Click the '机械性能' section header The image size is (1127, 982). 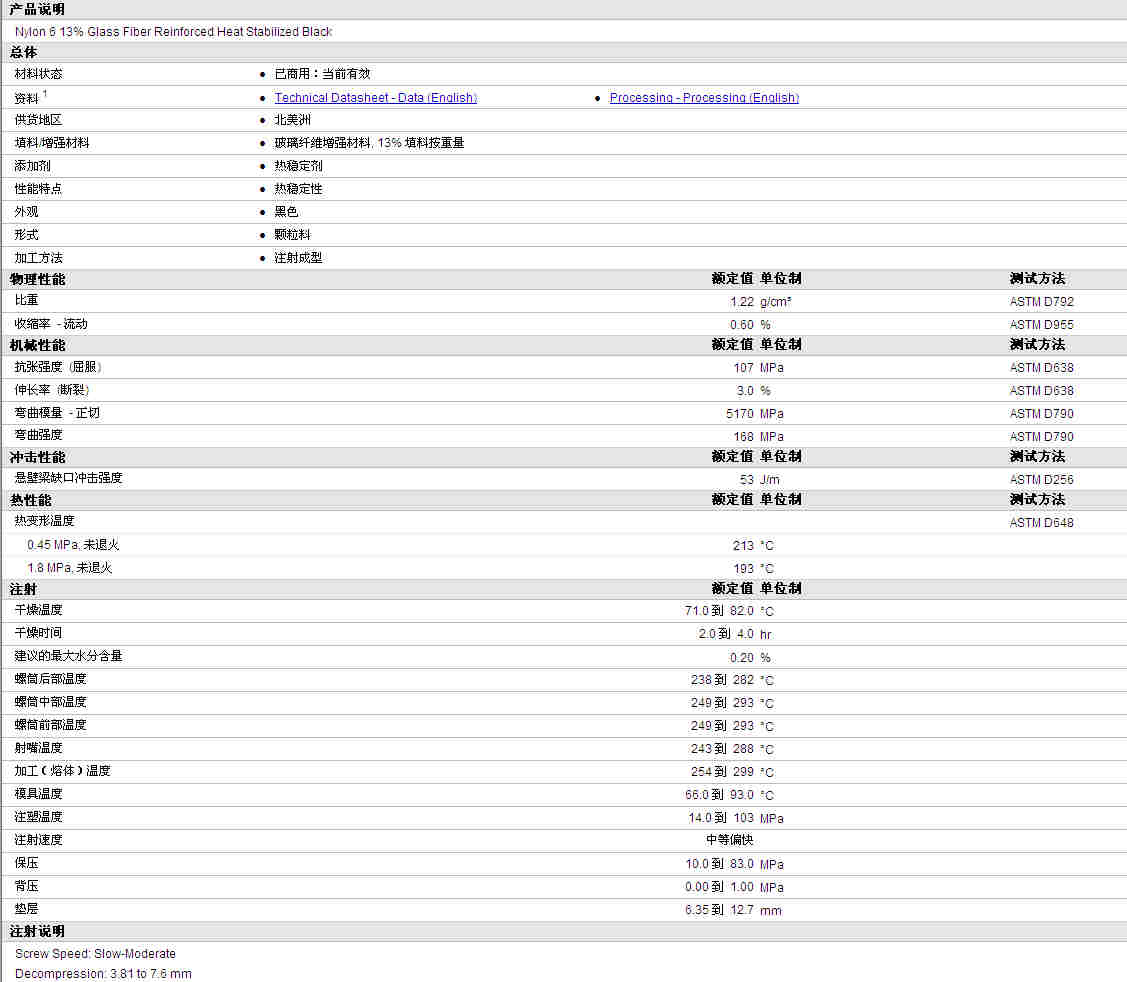click(x=37, y=346)
